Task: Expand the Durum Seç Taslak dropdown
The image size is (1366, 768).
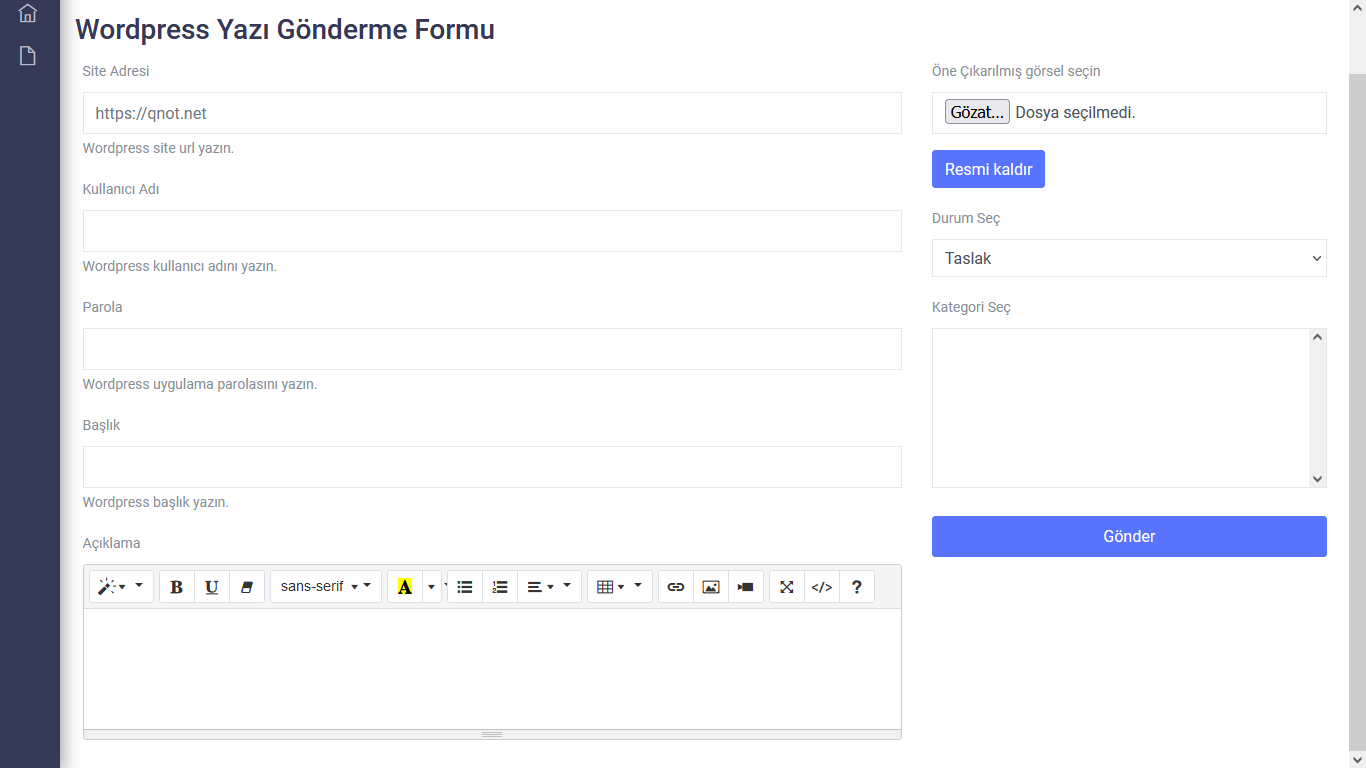Action: point(1129,258)
